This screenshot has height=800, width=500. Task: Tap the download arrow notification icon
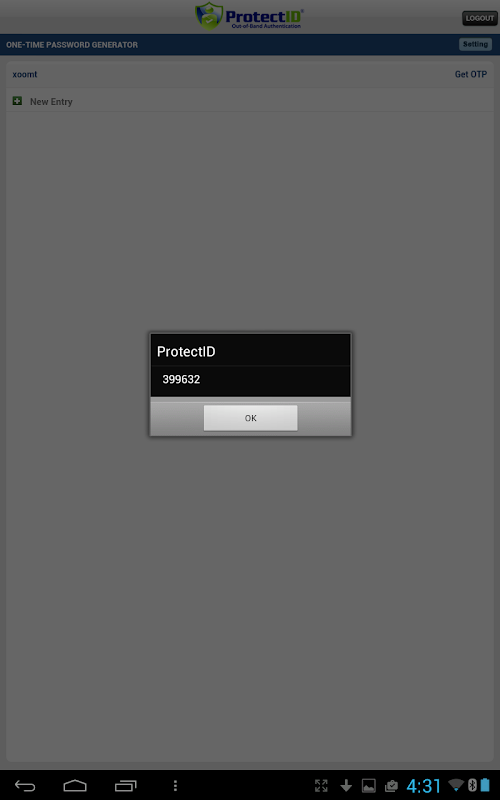tap(346, 785)
